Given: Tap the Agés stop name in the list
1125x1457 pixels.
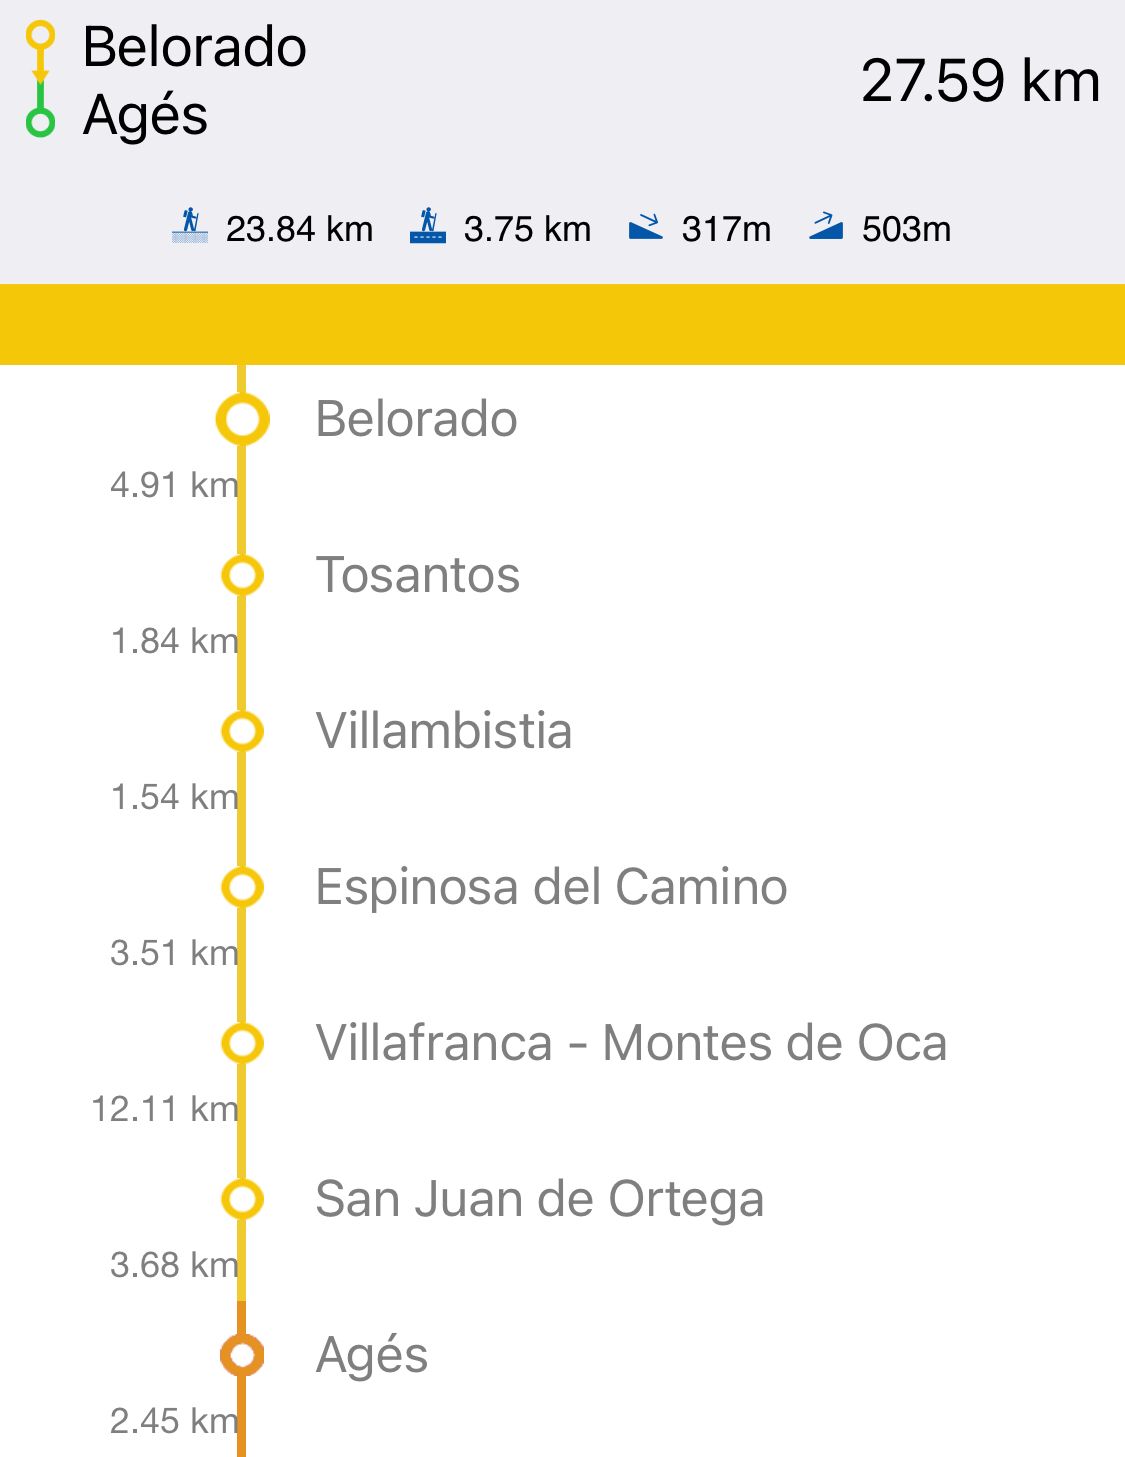Looking at the screenshot, I should (x=372, y=1355).
